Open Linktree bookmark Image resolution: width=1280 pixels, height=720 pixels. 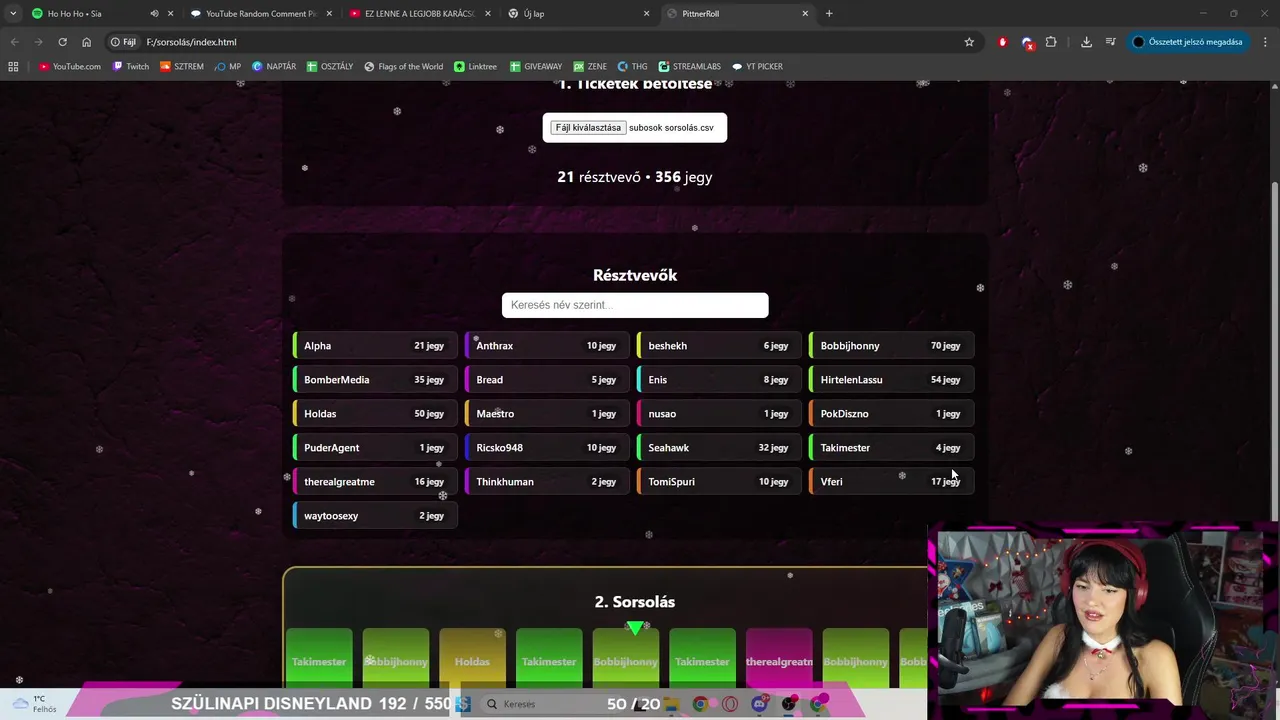475,66
